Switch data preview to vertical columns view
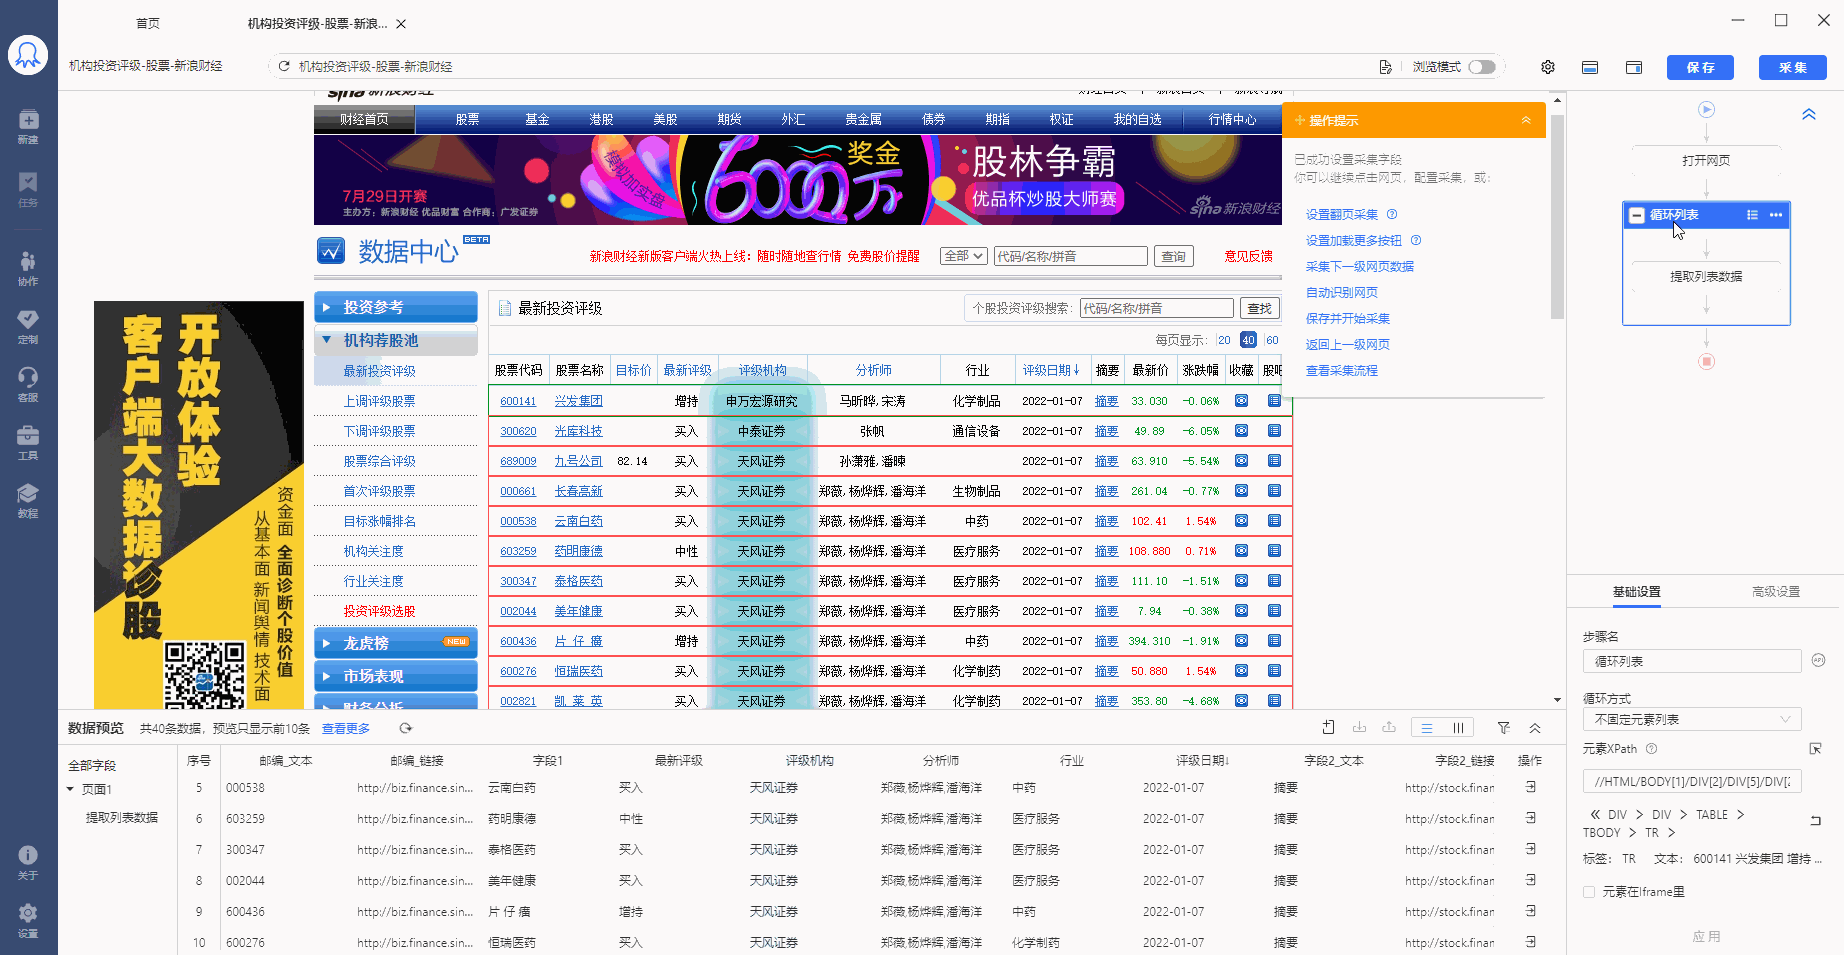This screenshot has width=1844, height=955. [1458, 728]
